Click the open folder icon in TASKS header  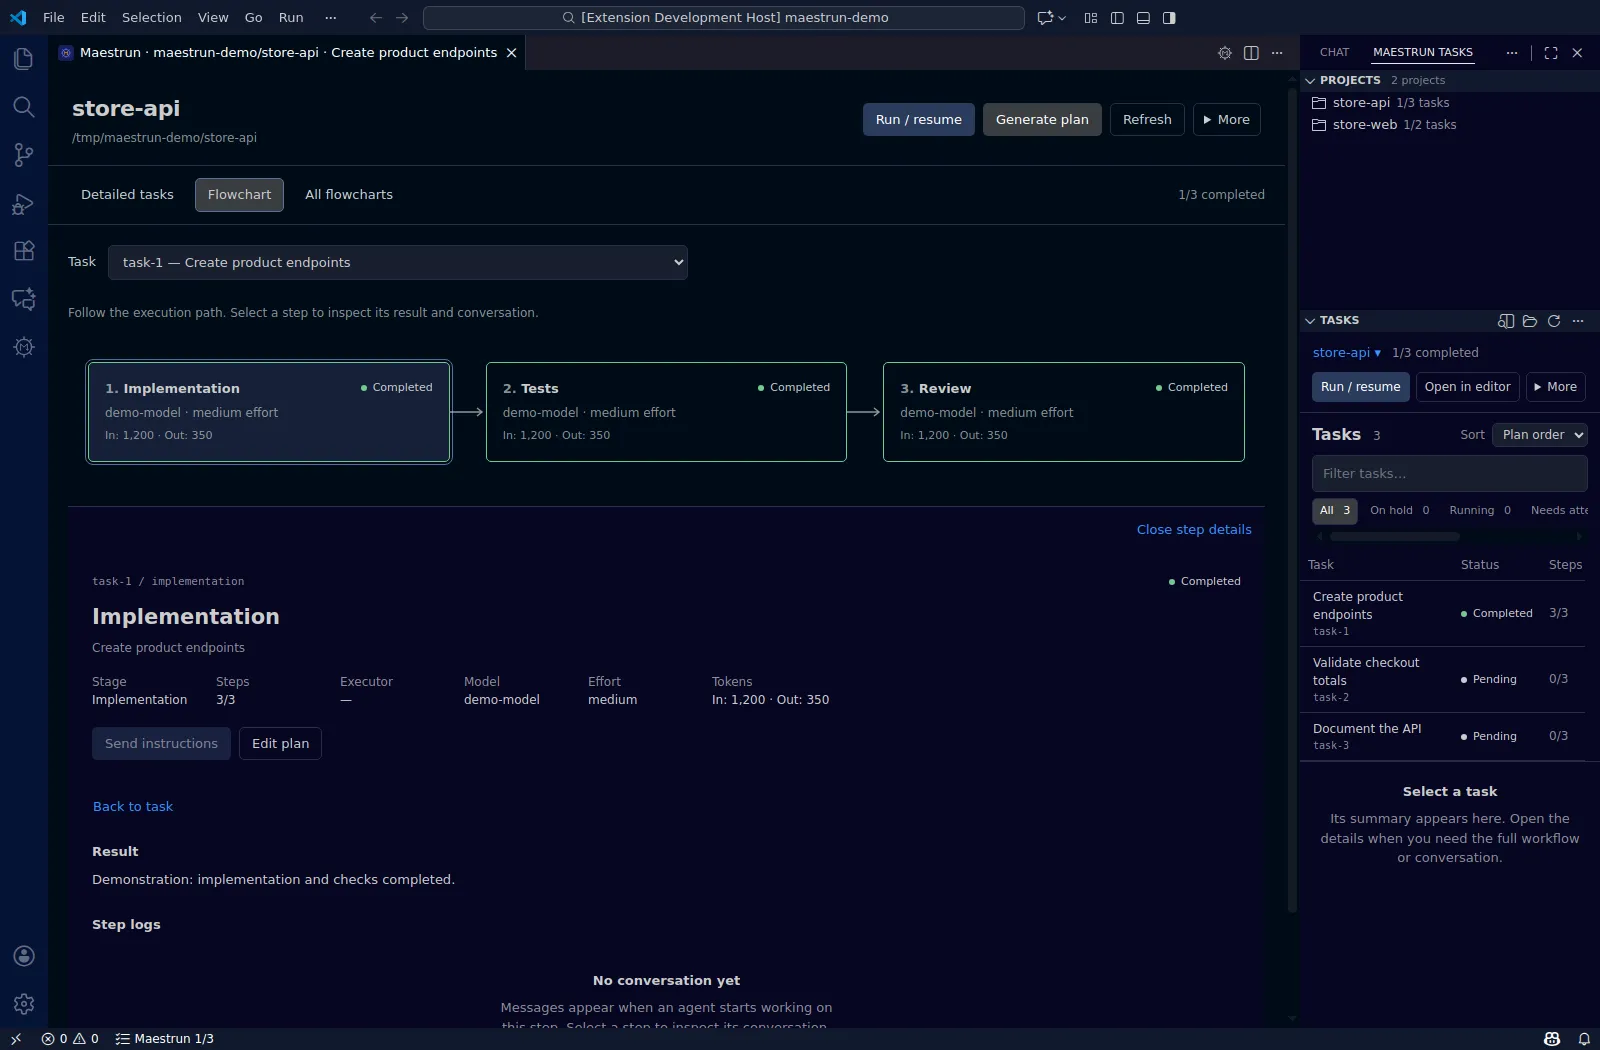click(1530, 321)
